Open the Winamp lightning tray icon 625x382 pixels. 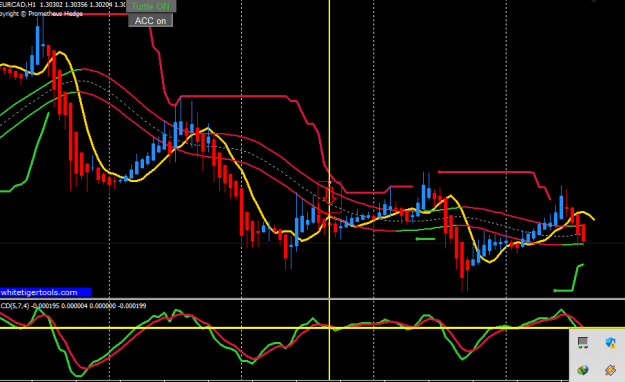(610, 370)
